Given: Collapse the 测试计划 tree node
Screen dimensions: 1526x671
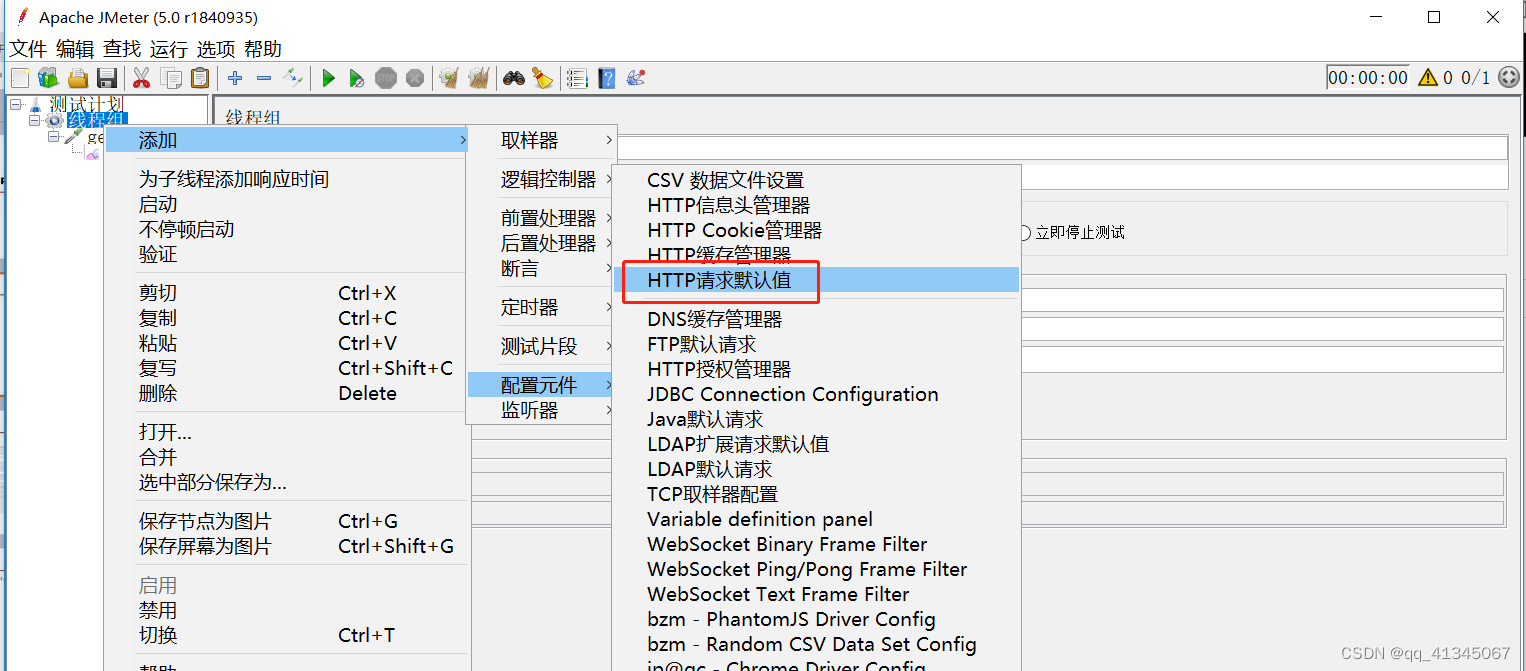Looking at the screenshot, I should 15,104.
